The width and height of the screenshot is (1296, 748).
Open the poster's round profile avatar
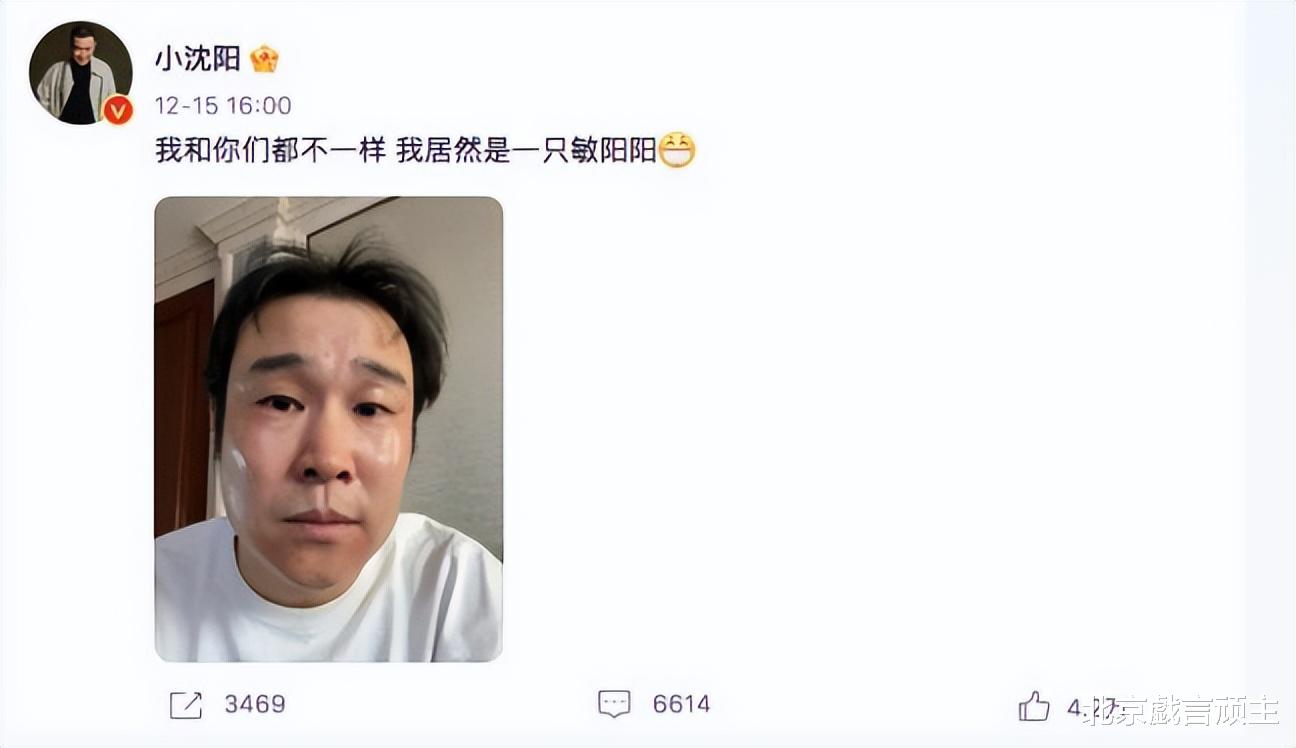[x=80, y=72]
